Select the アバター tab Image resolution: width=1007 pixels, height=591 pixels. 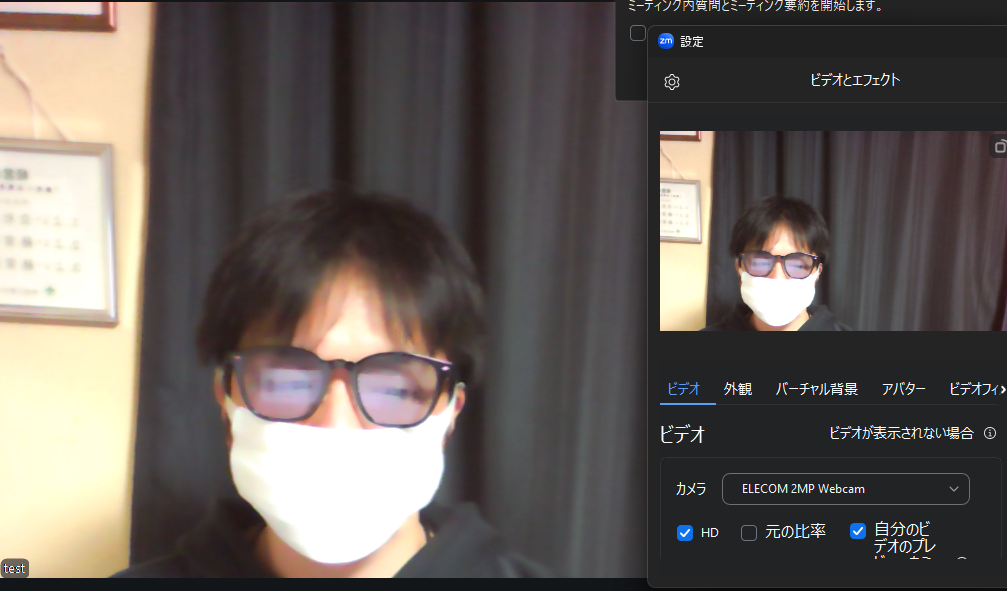coord(903,389)
